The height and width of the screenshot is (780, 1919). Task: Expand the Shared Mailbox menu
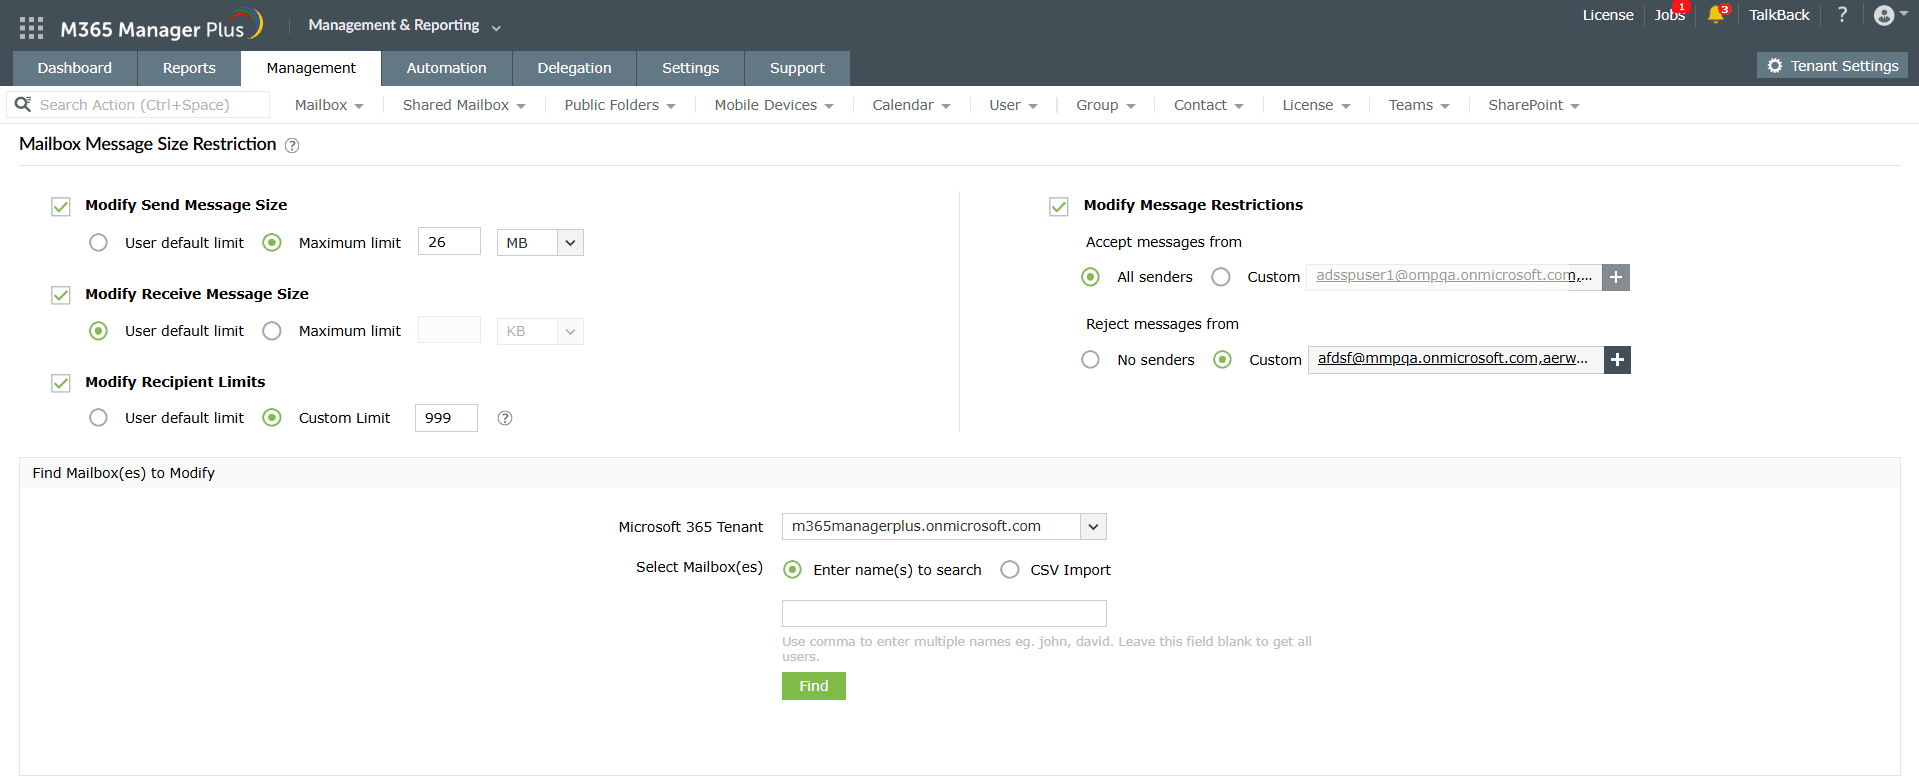(x=464, y=105)
